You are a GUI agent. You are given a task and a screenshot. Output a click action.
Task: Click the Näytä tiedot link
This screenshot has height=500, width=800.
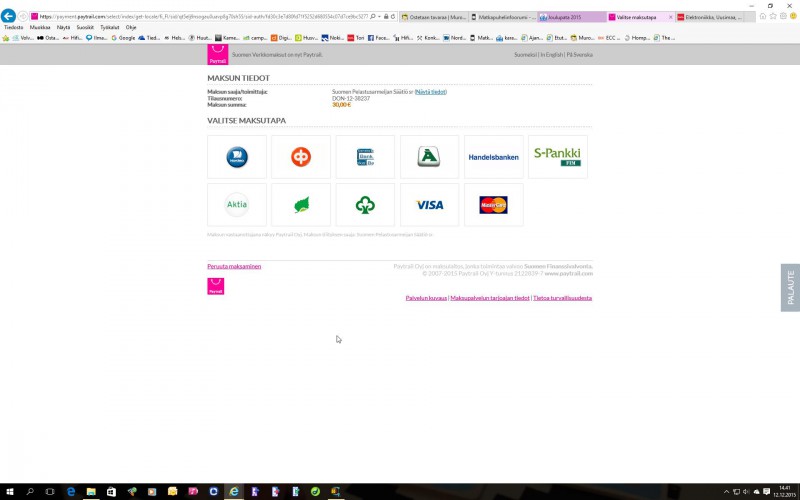(431, 92)
